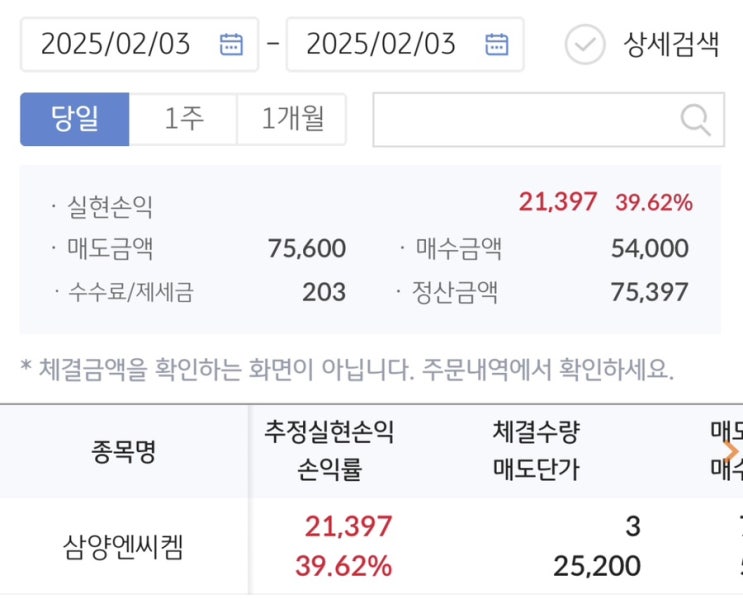This screenshot has height=599, width=743.
Task: Click the 매도단가 25,200 cell
Action: [x=596, y=567]
